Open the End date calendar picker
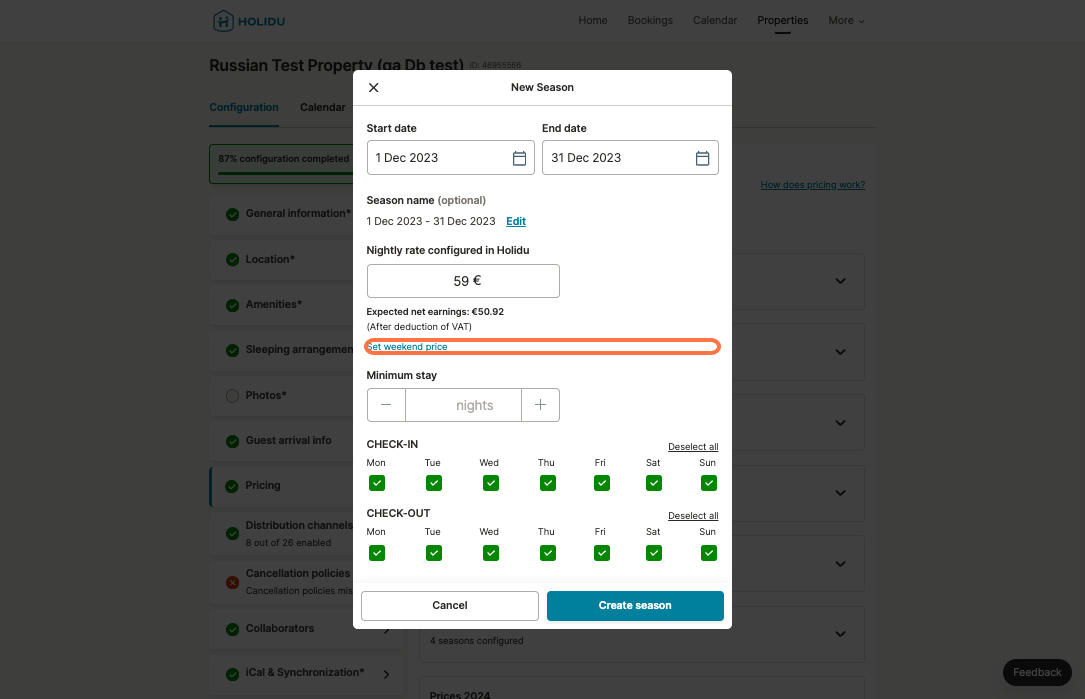 [702, 158]
